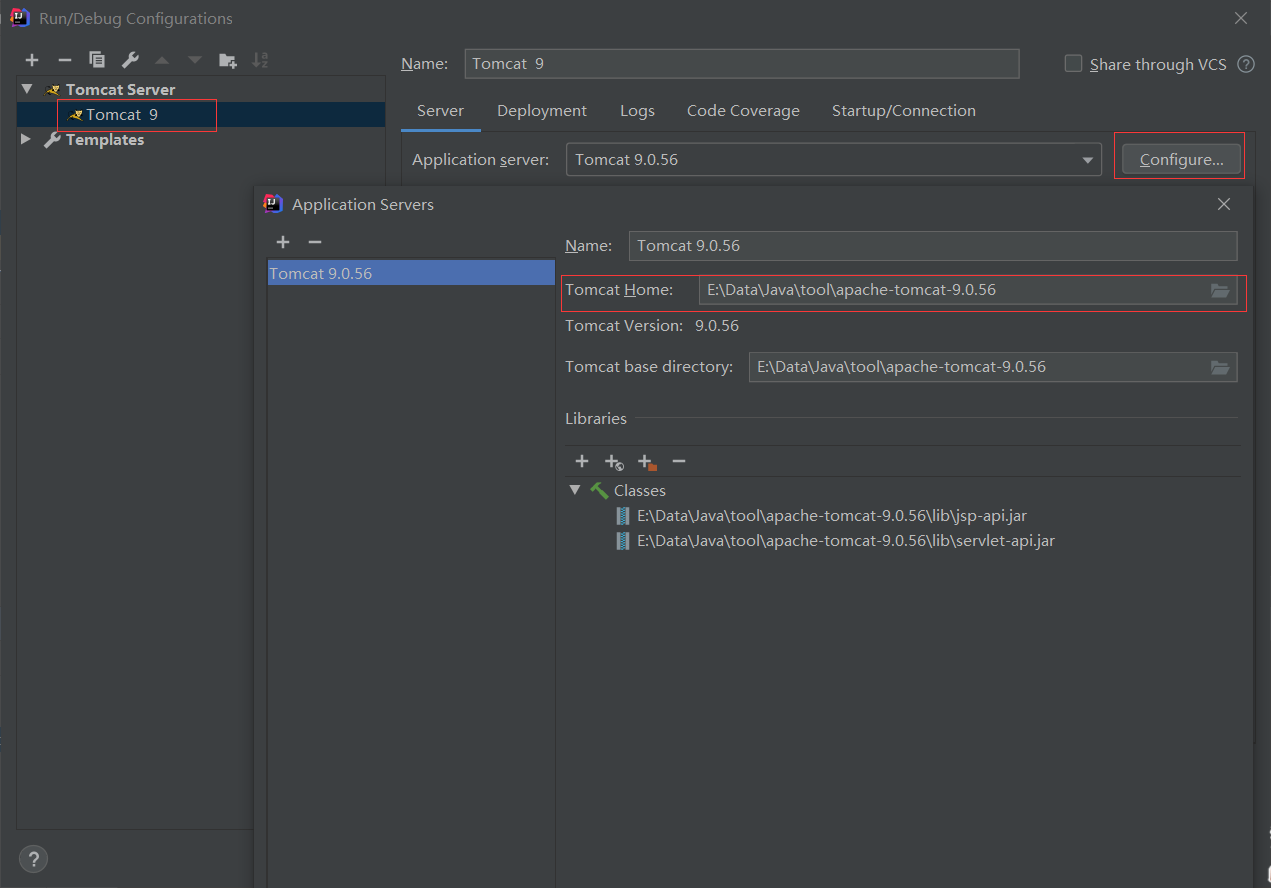The image size is (1271, 888).
Task: Click the application server Name field
Action: [x=932, y=246]
